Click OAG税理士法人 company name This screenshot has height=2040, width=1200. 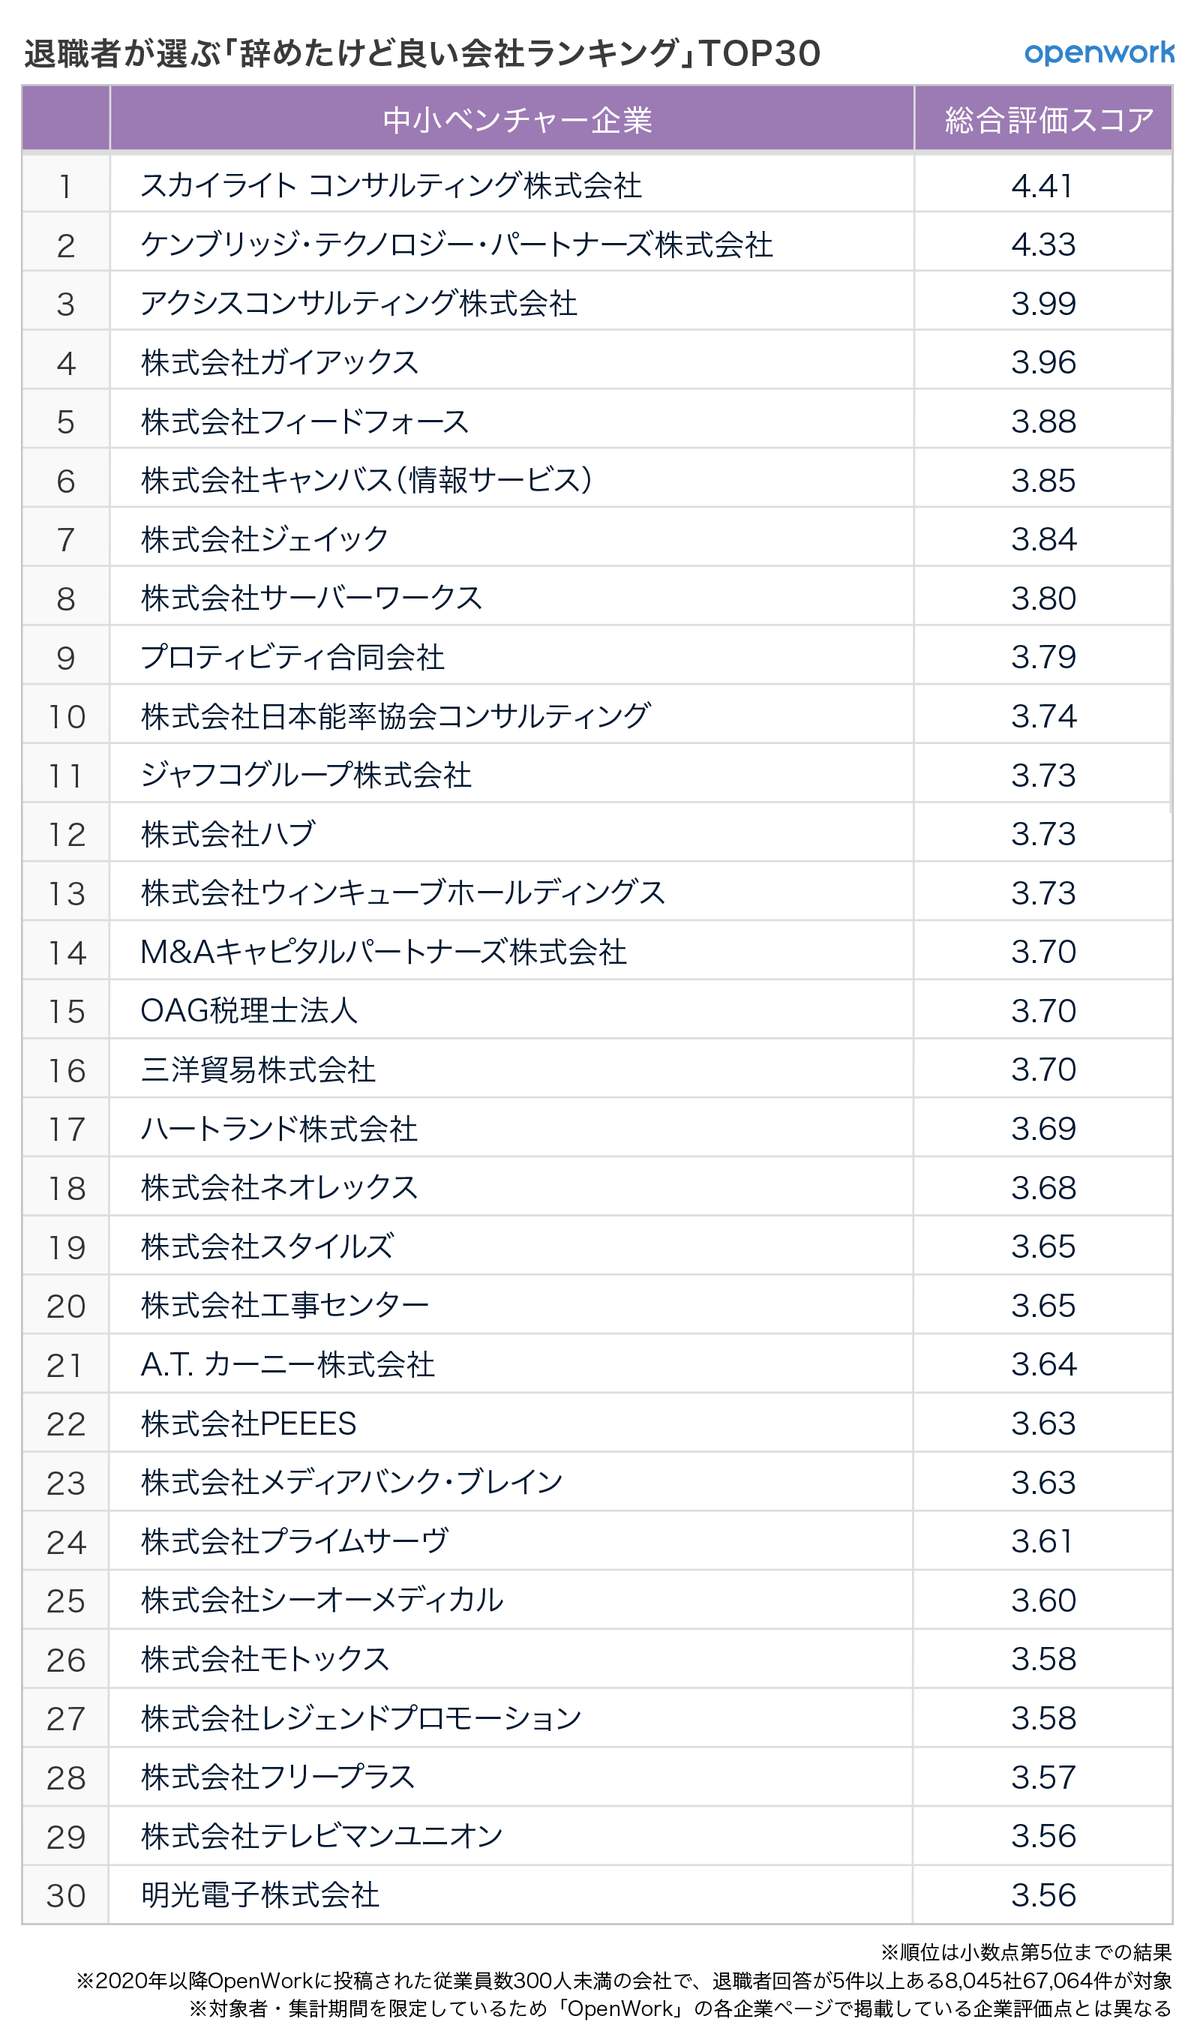point(249,1011)
